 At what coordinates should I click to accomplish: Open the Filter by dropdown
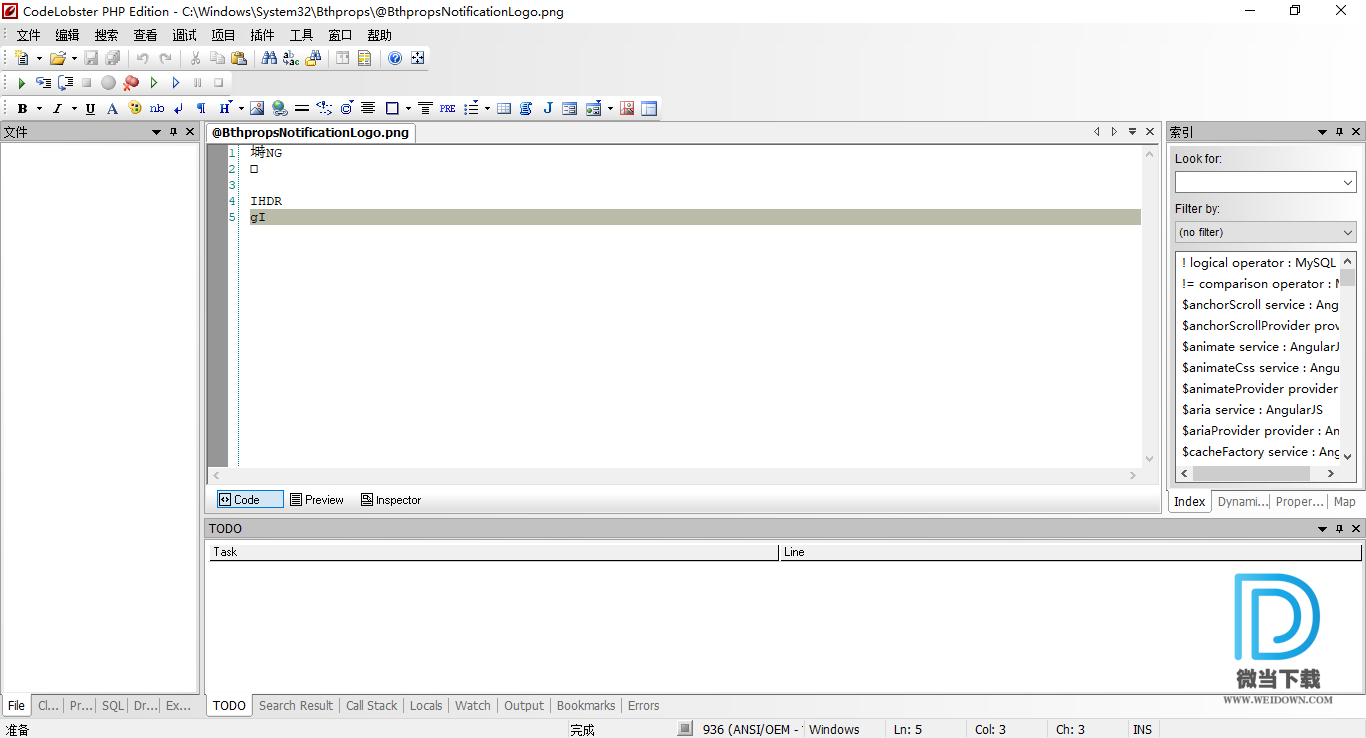pos(1265,232)
